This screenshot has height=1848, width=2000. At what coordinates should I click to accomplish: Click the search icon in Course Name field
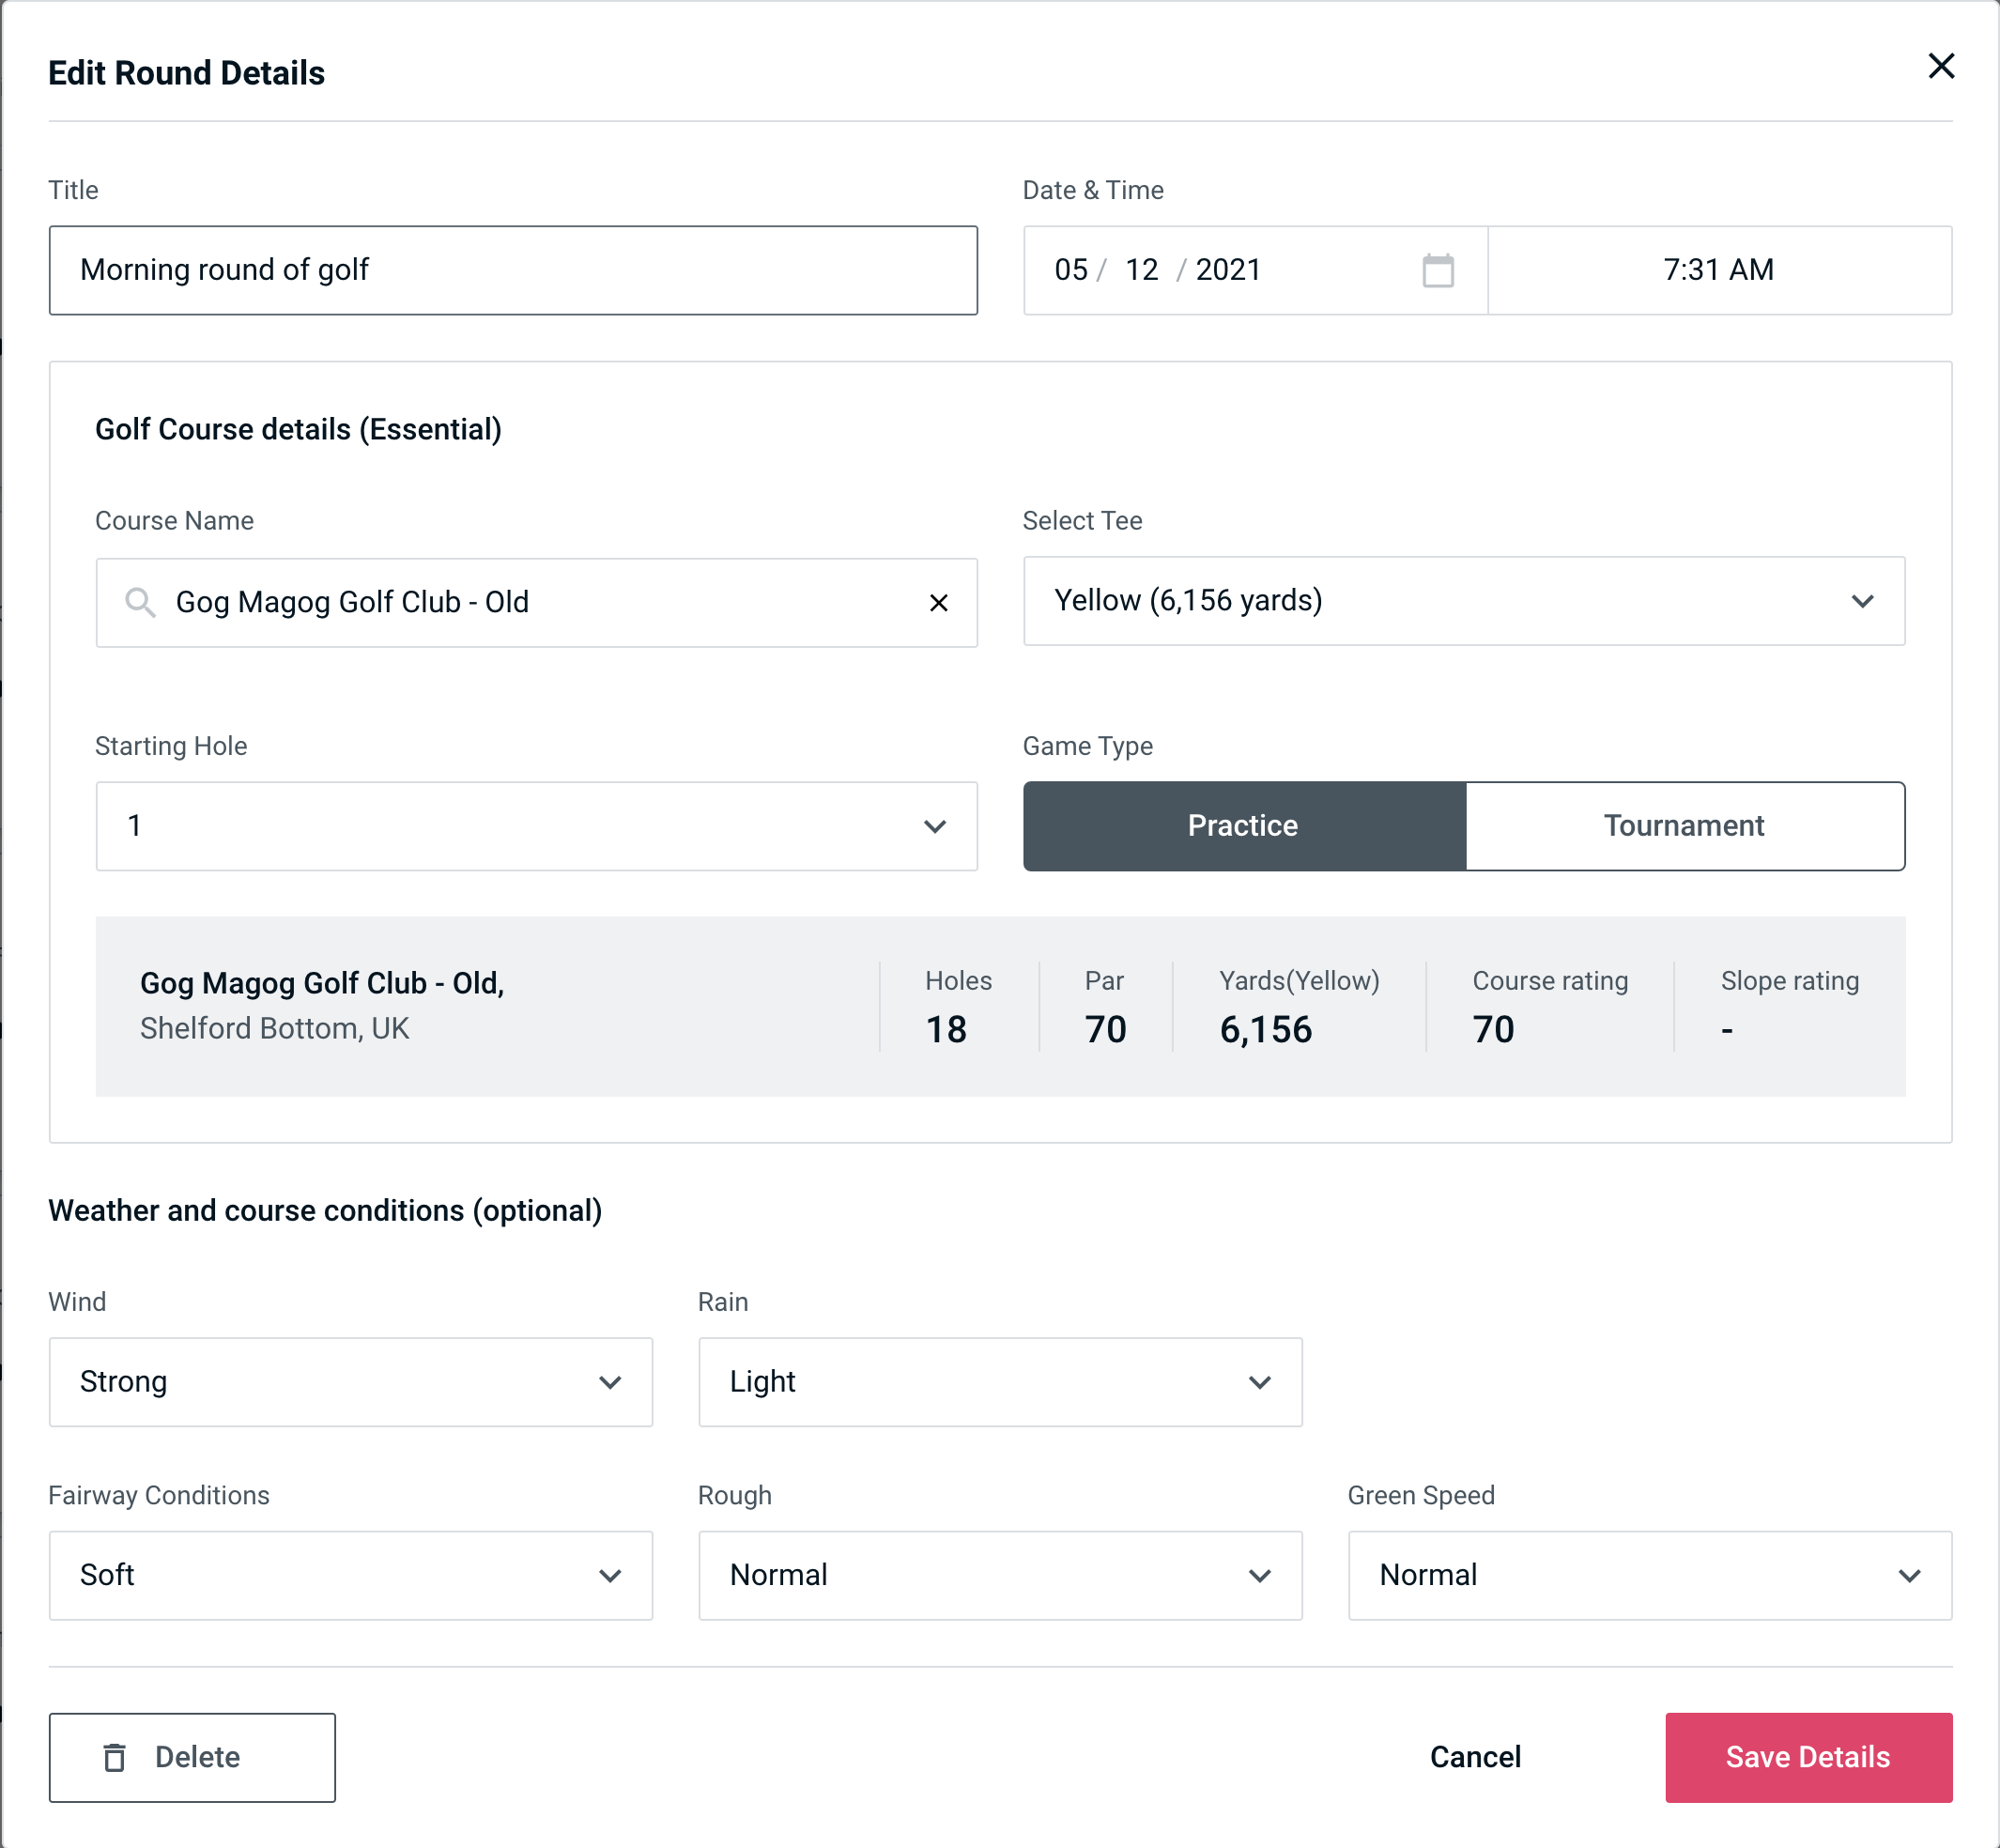click(139, 603)
